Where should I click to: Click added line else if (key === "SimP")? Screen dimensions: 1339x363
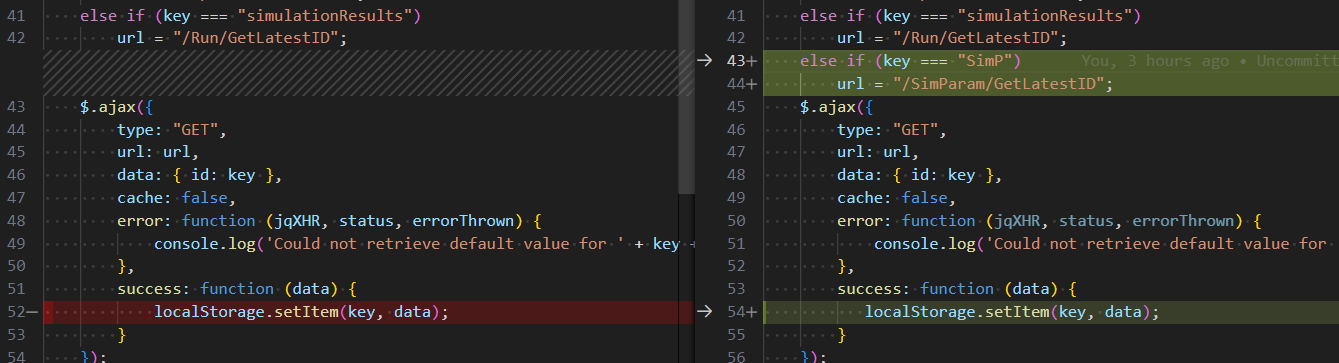tap(911, 61)
